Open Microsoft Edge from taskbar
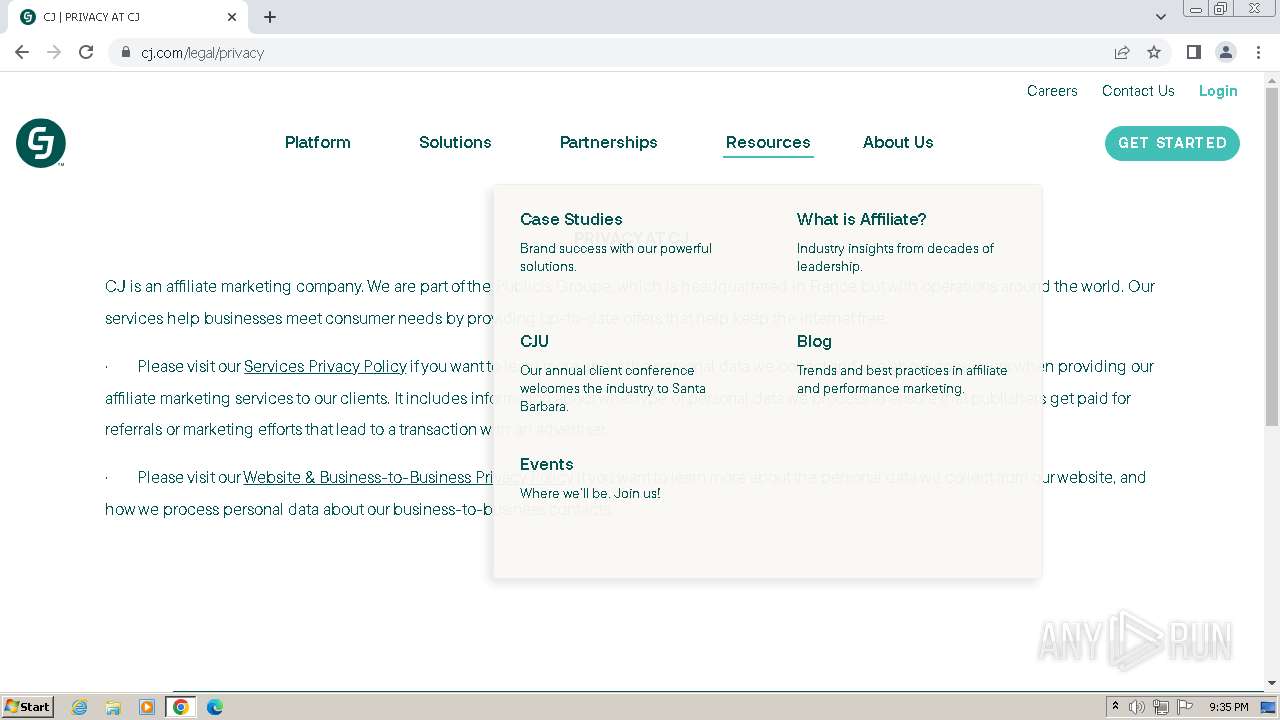Viewport: 1280px width, 720px height. pyautogui.click(x=215, y=707)
